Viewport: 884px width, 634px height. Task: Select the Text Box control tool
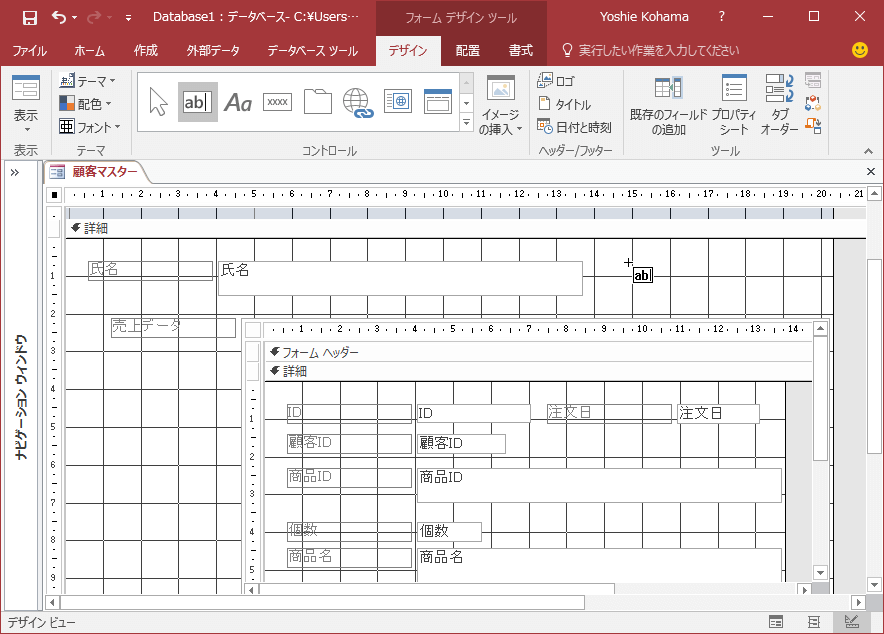coord(198,102)
